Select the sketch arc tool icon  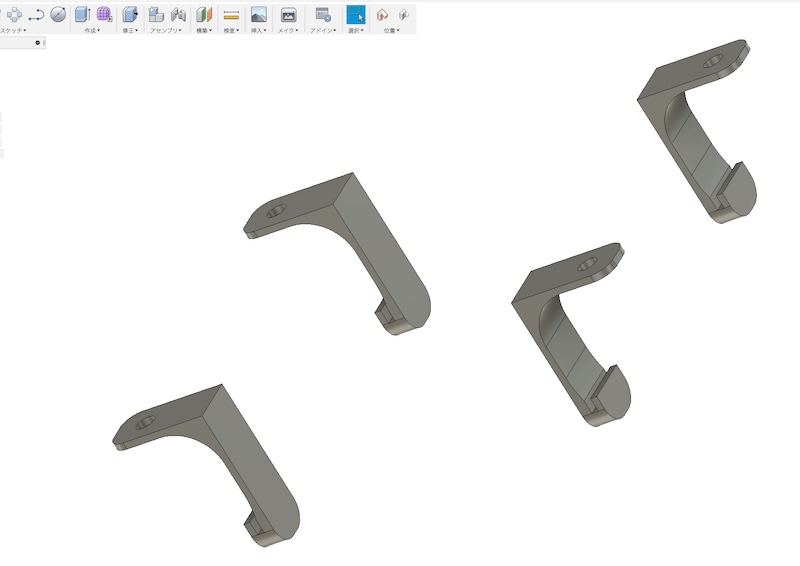click(36, 14)
